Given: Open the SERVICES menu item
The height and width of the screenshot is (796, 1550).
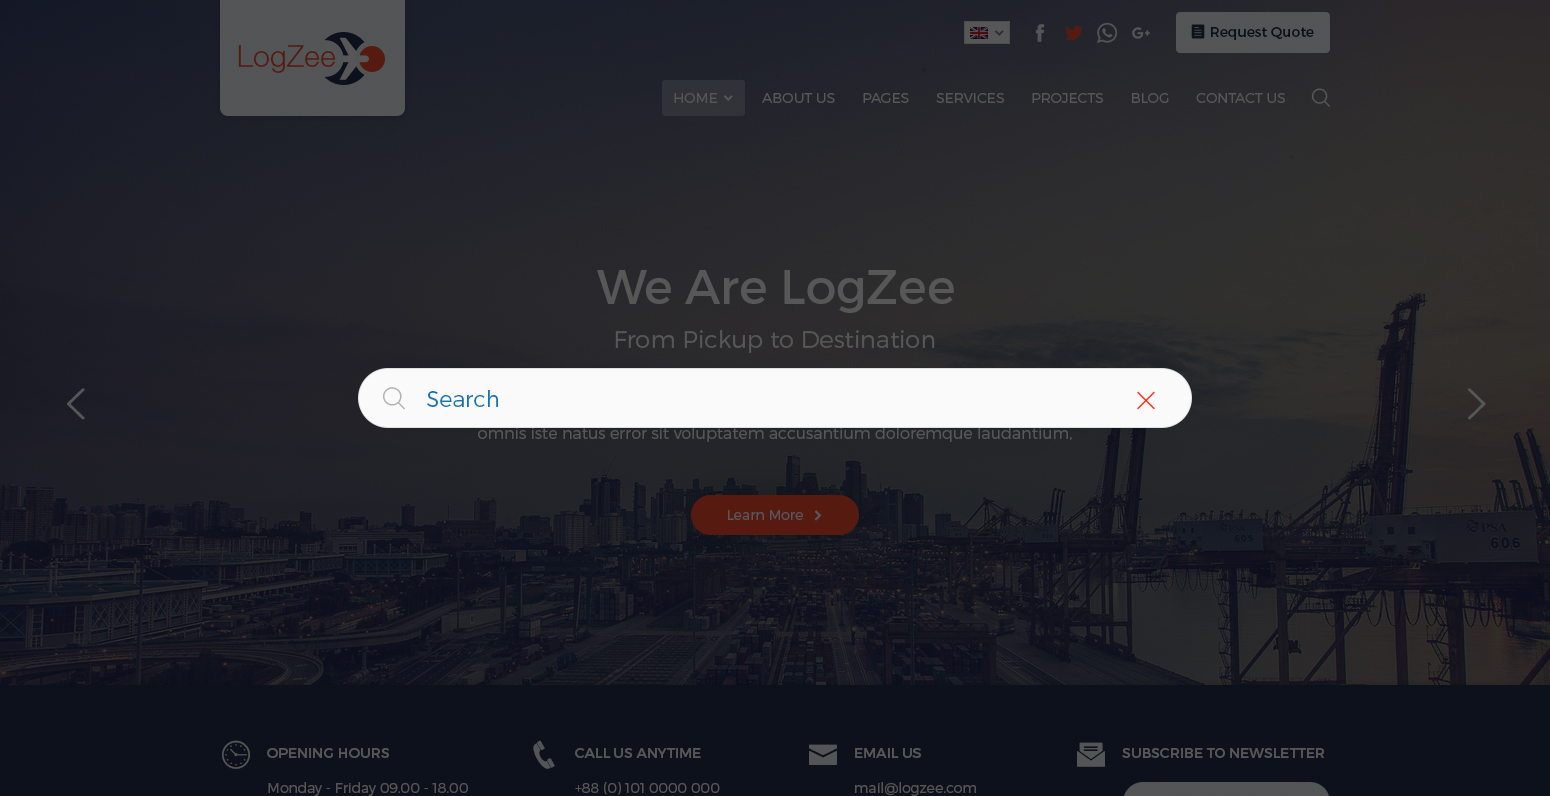Looking at the screenshot, I should 970,98.
